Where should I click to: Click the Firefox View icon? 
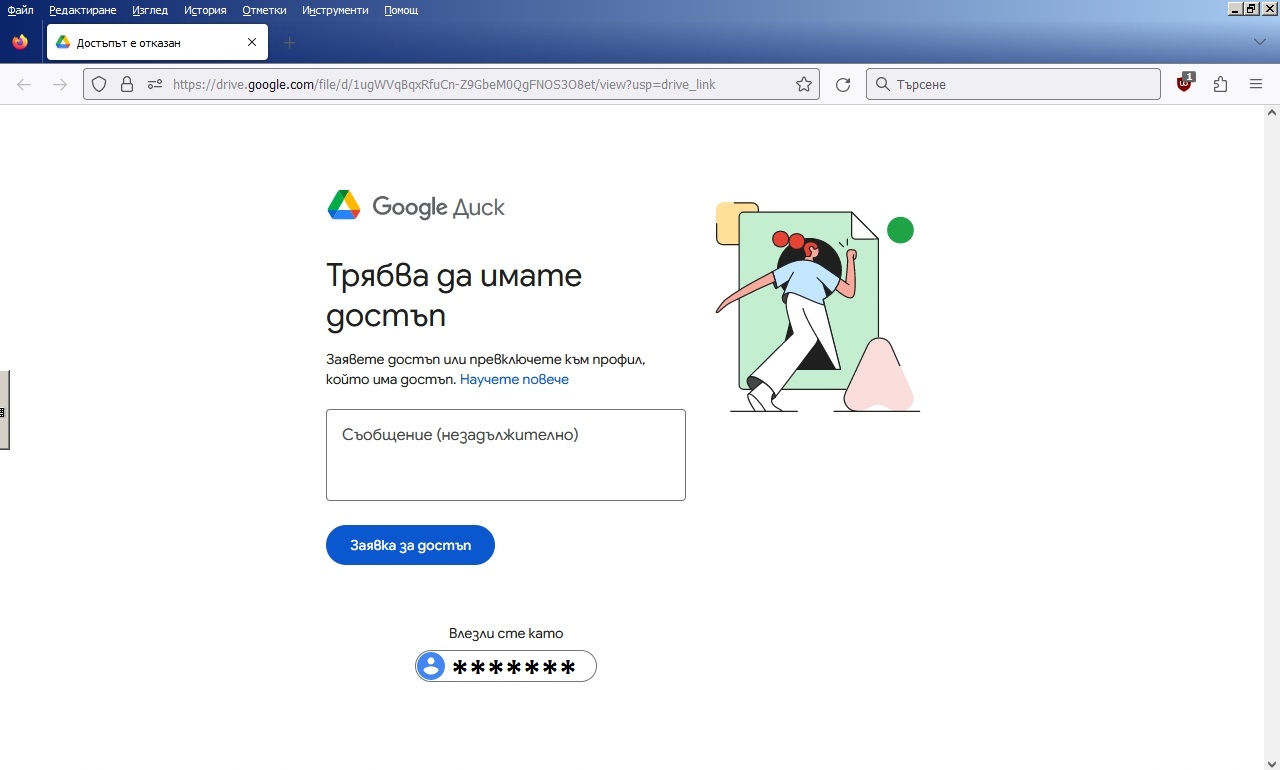[x=20, y=42]
